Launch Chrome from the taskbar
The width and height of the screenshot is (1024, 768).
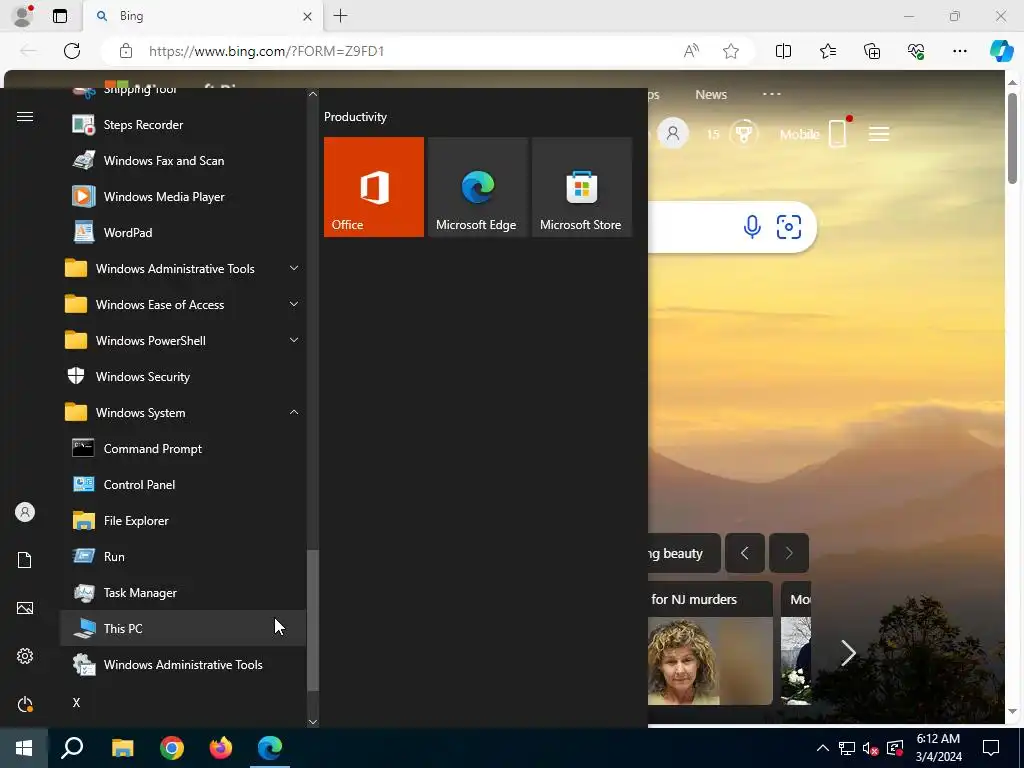click(x=172, y=748)
